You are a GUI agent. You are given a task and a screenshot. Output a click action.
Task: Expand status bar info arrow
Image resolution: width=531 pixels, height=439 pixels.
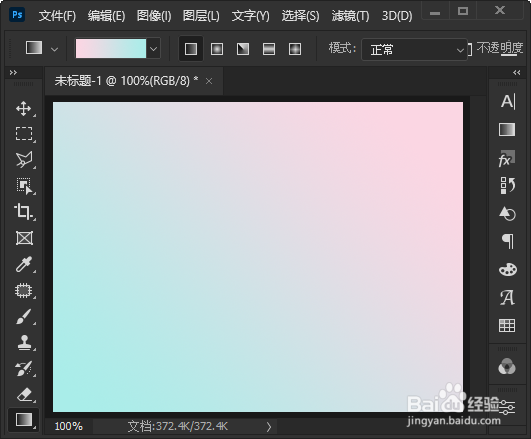(269, 427)
